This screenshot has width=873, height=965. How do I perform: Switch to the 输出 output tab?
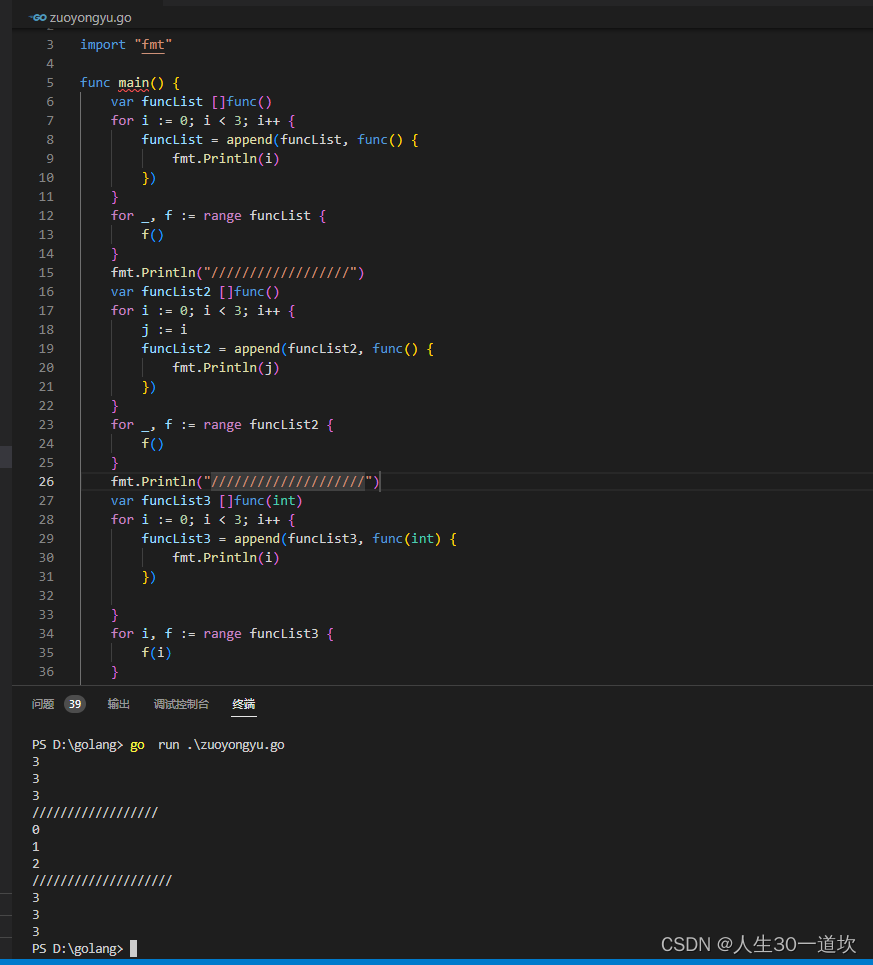tap(118, 703)
